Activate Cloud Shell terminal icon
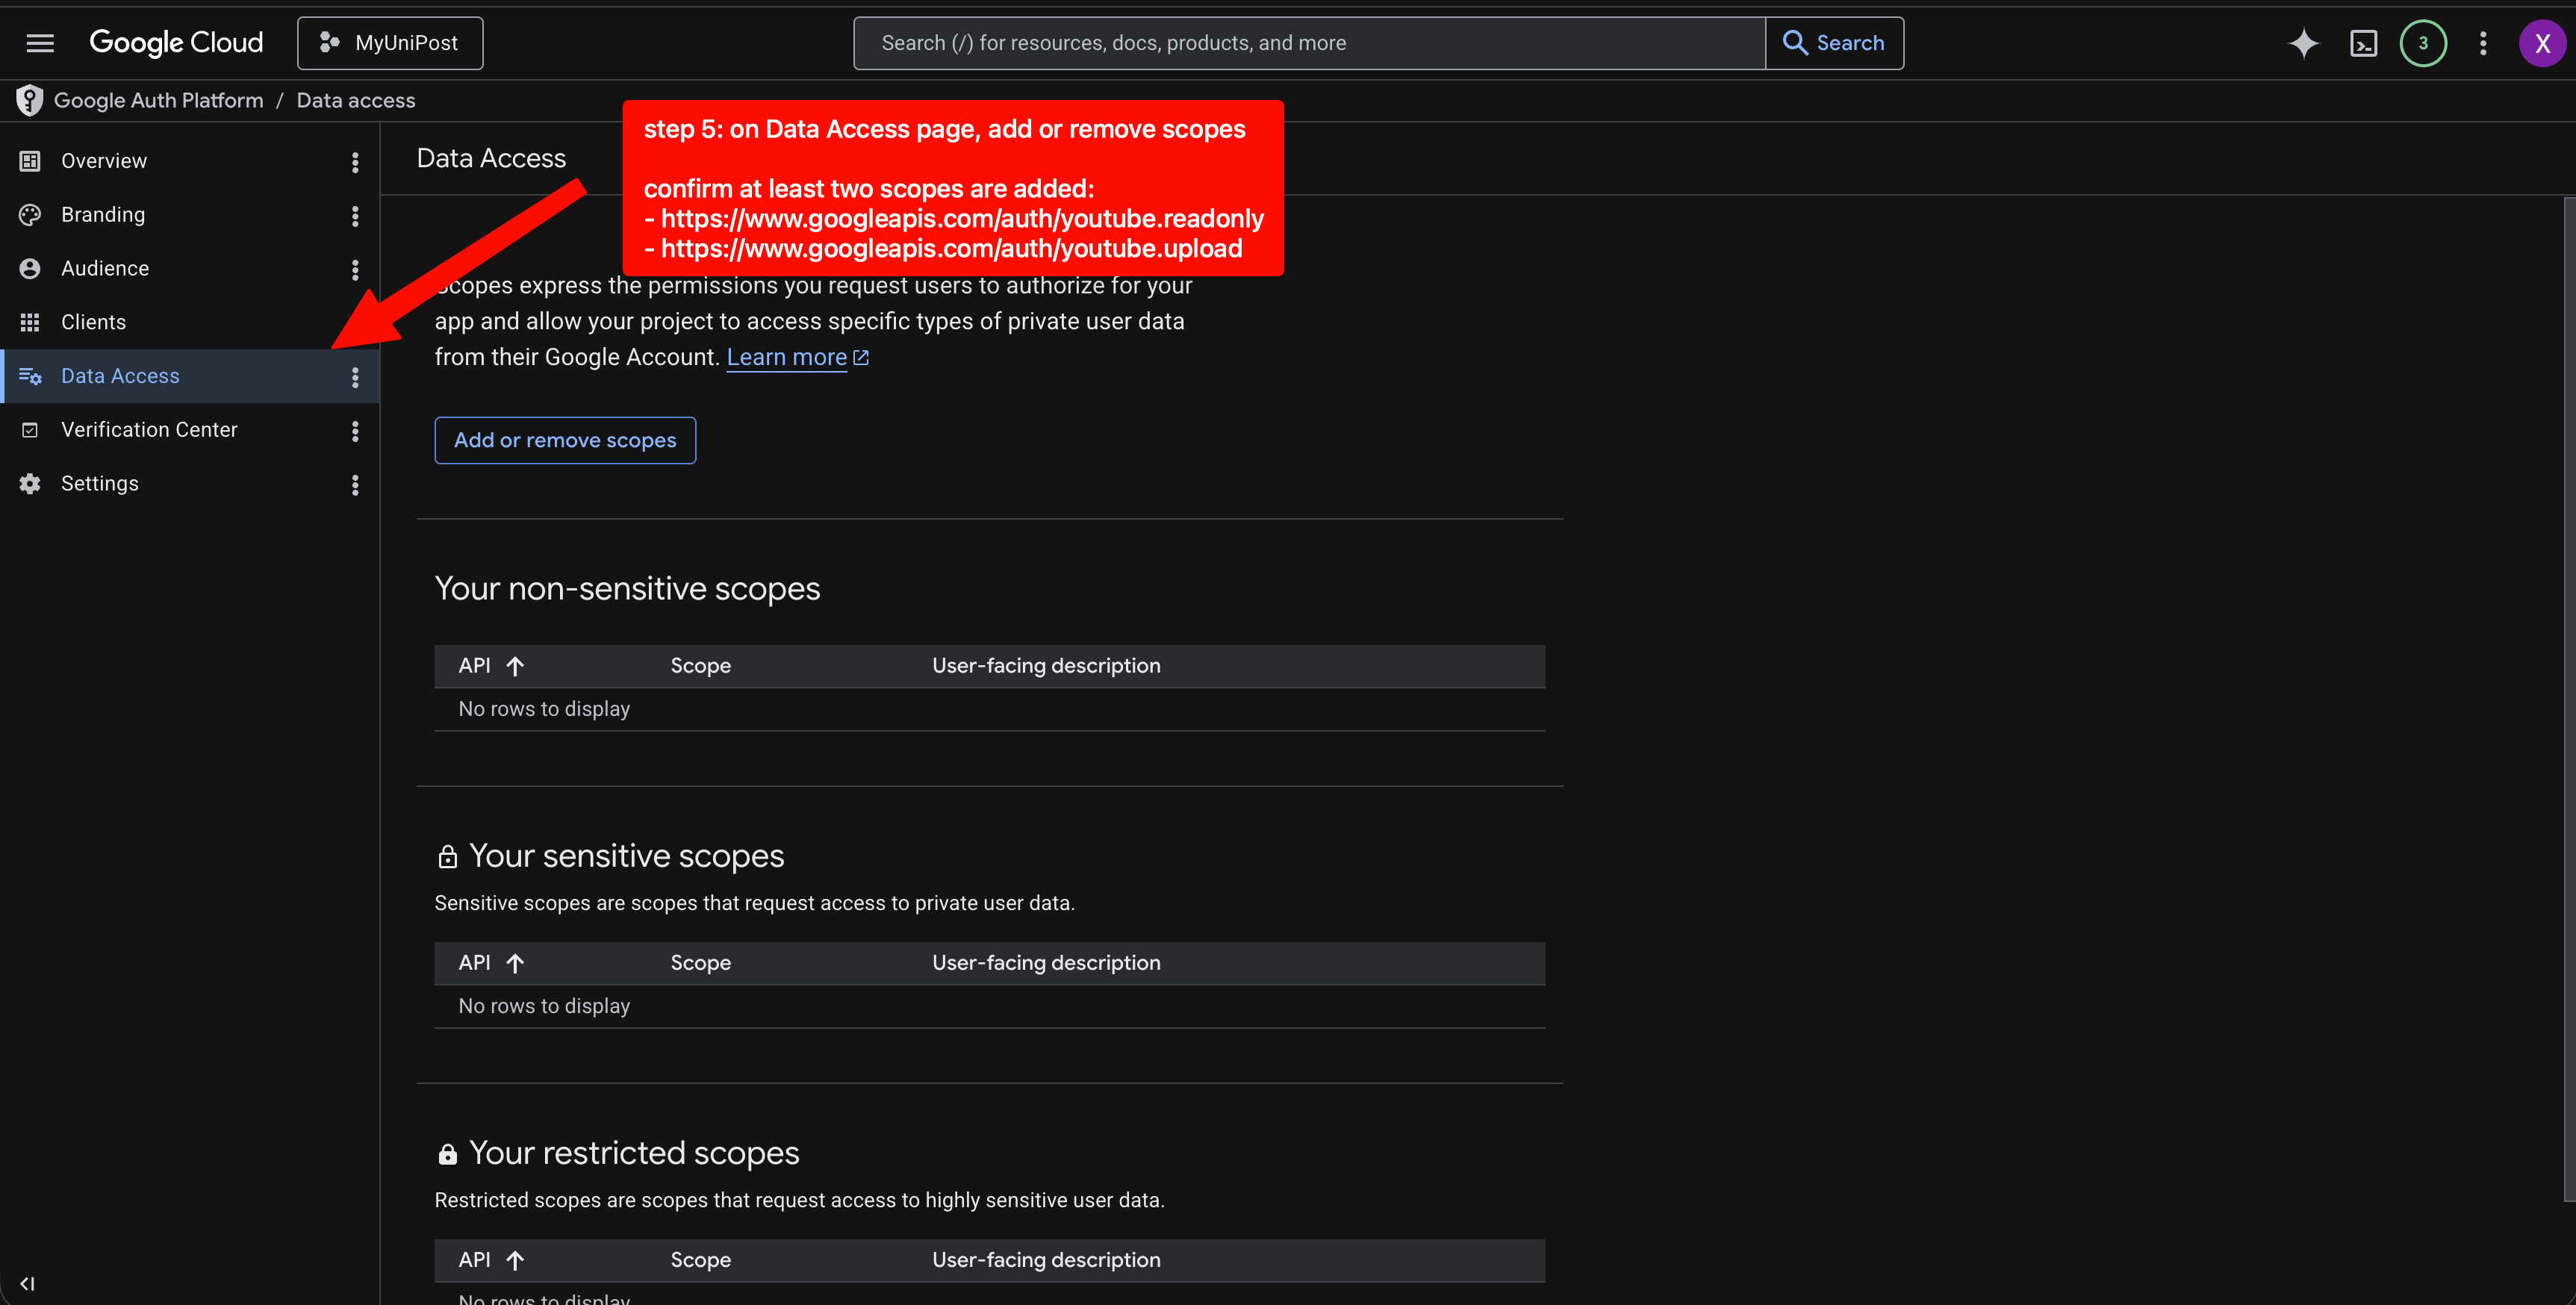The height and width of the screenshot is (1305, 2576). (x=2363, y=43)
